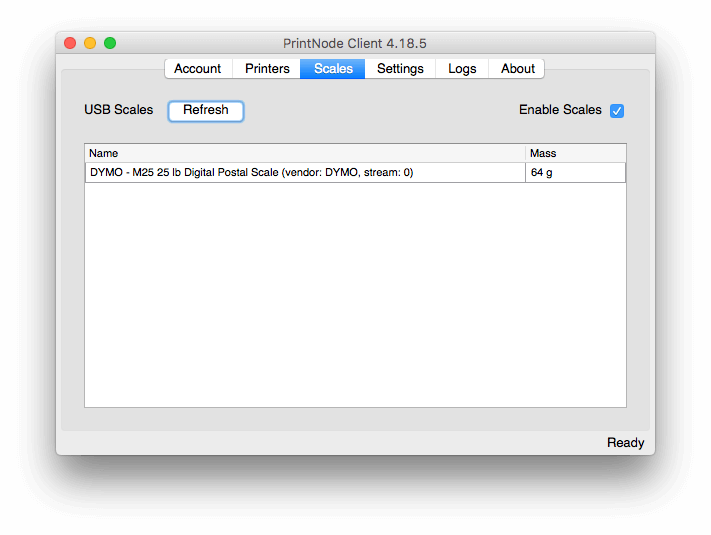The image size is (711, 535).
Task: Click the Name column header
Action: pyautogui.click(x=305, y=153)
